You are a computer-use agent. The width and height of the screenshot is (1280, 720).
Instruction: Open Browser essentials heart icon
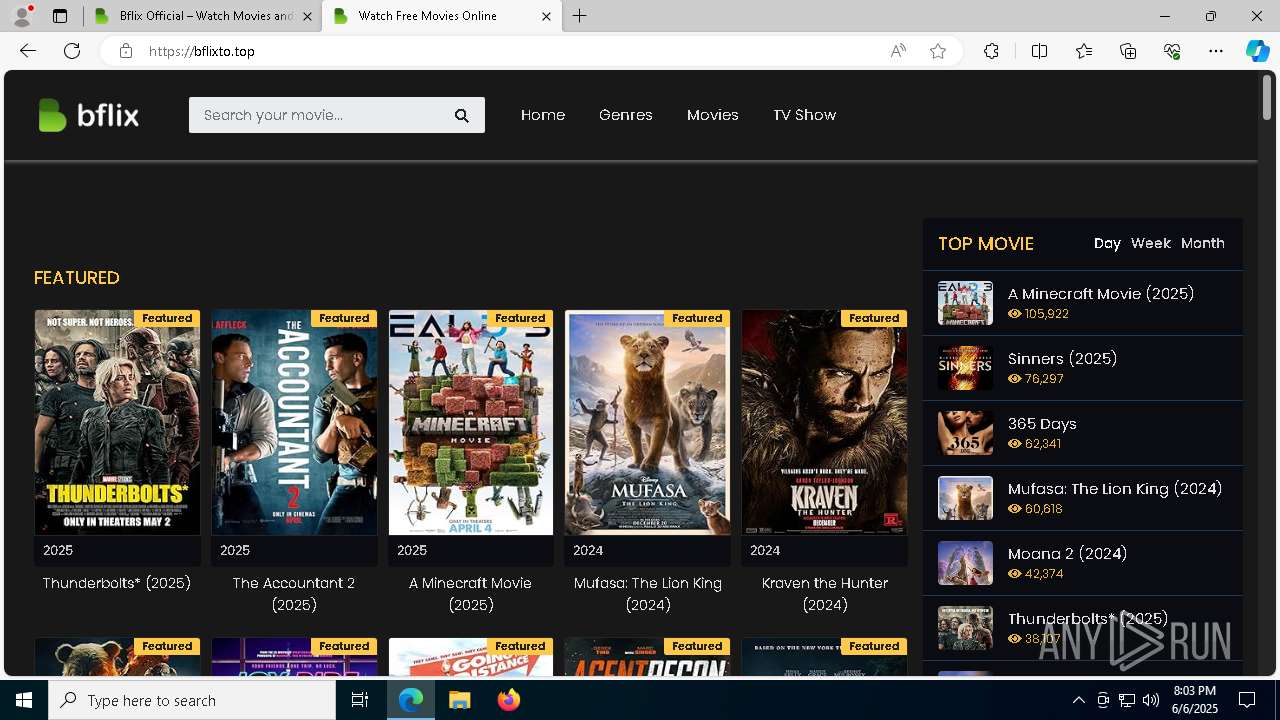click(x=1172, y=51)
